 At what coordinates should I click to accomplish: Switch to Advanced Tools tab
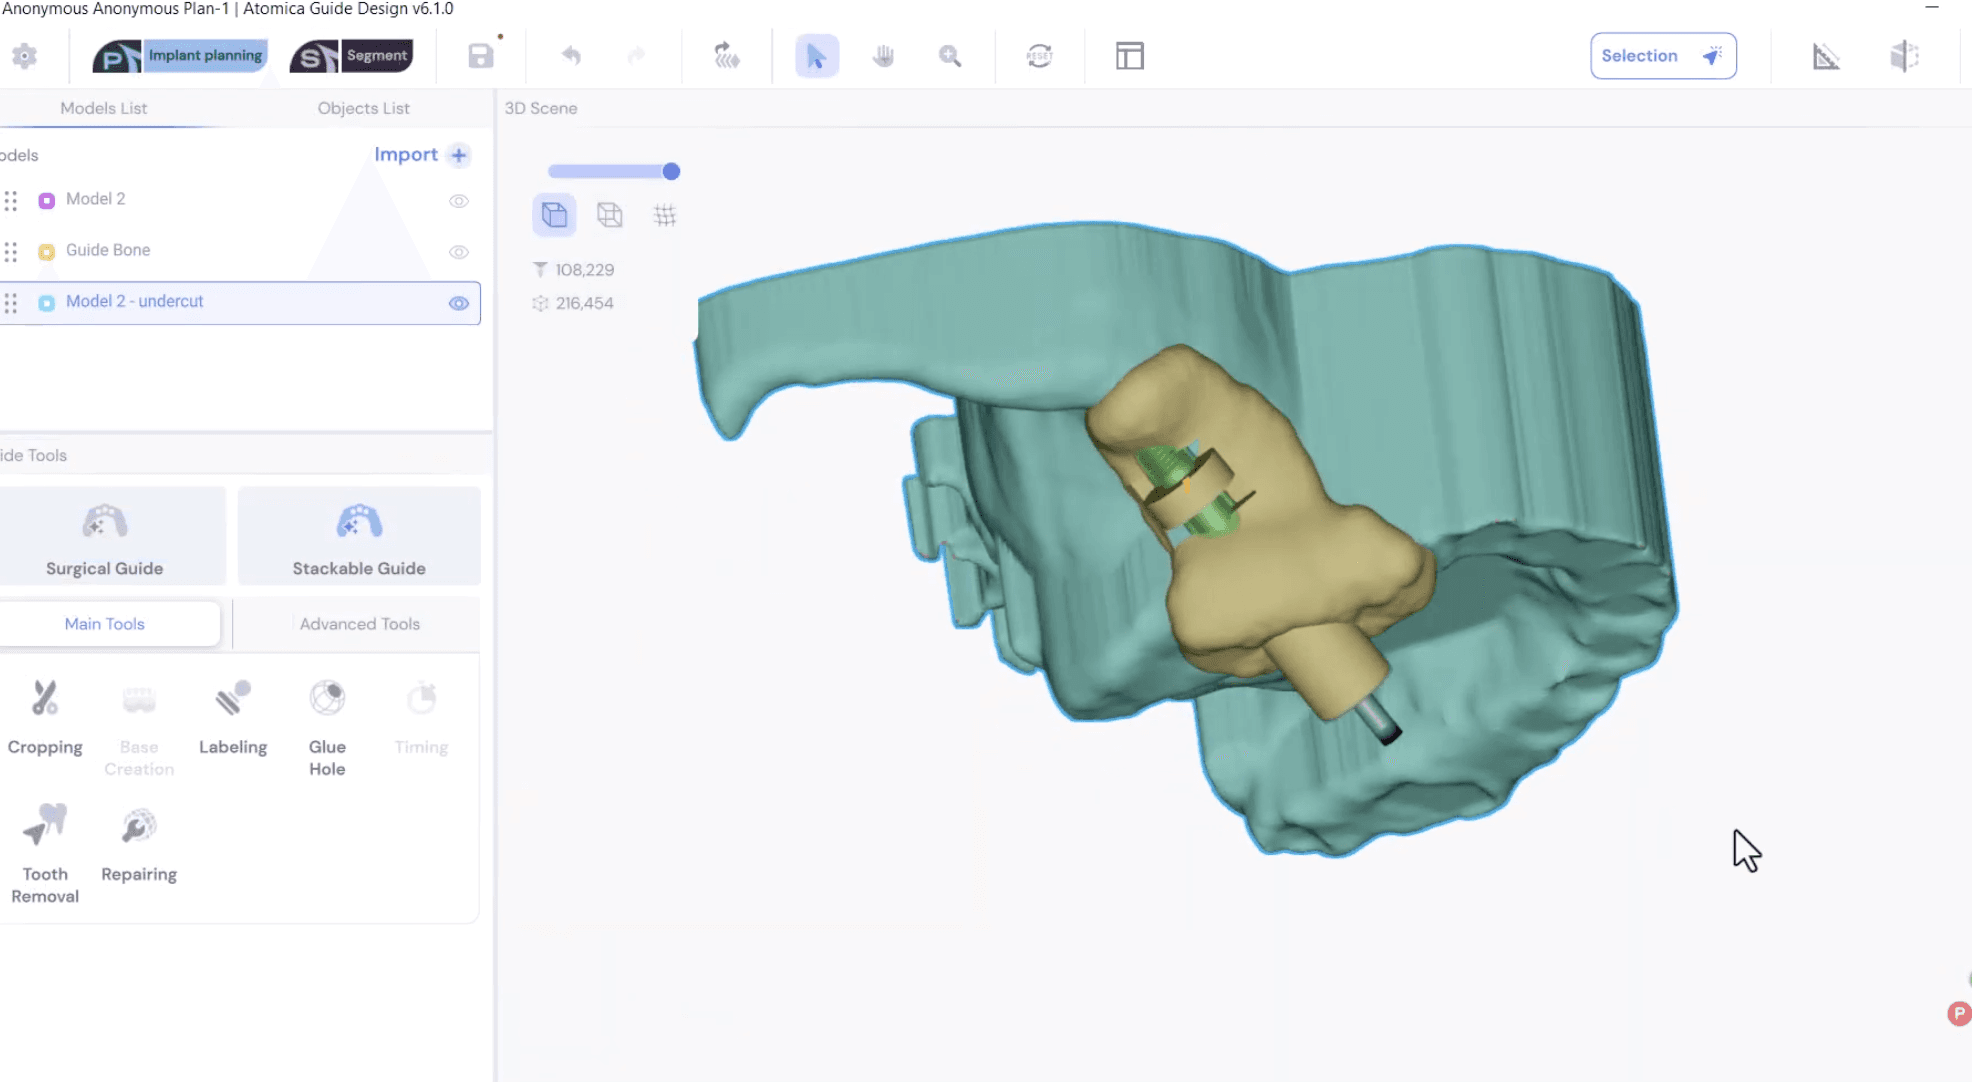[x=359, y=624]
